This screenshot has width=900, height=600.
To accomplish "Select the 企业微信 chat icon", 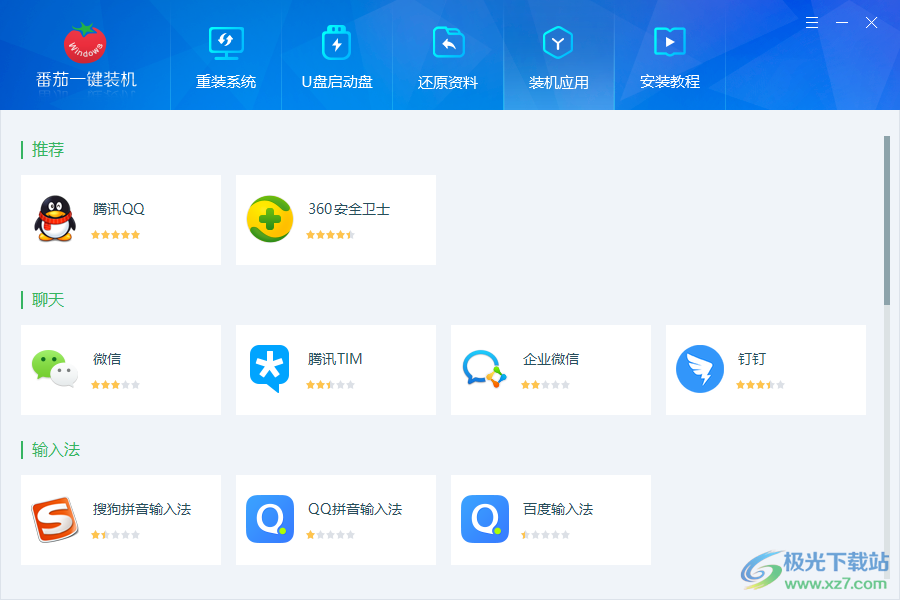I will (x=485, y=369).
